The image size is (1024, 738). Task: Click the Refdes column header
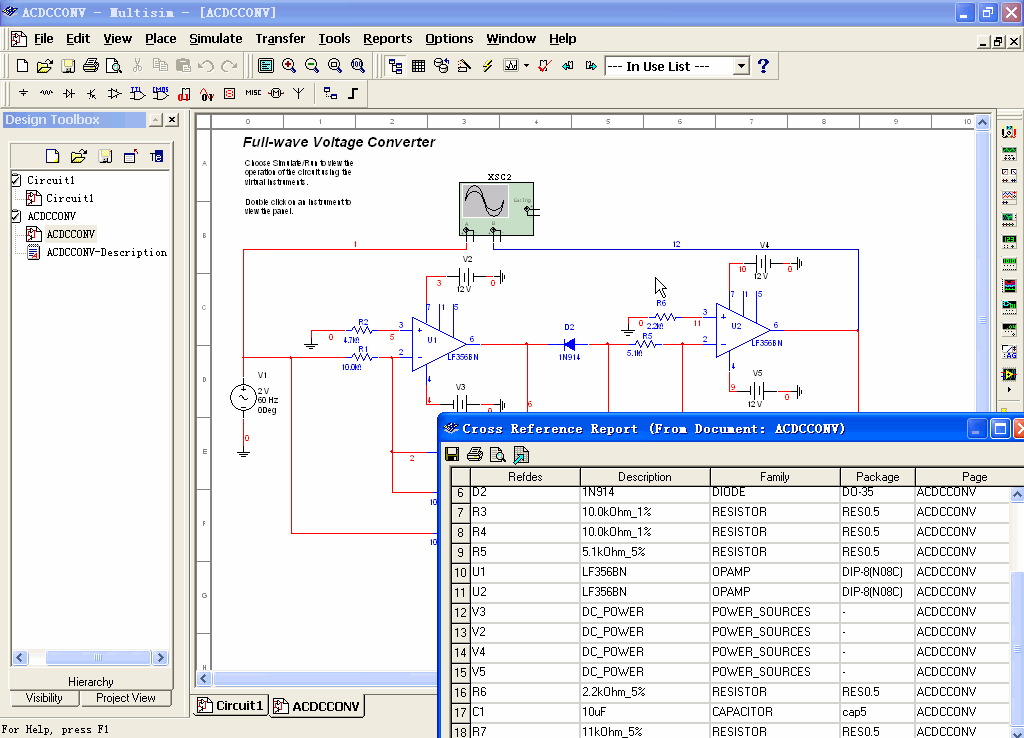[525, 477]
